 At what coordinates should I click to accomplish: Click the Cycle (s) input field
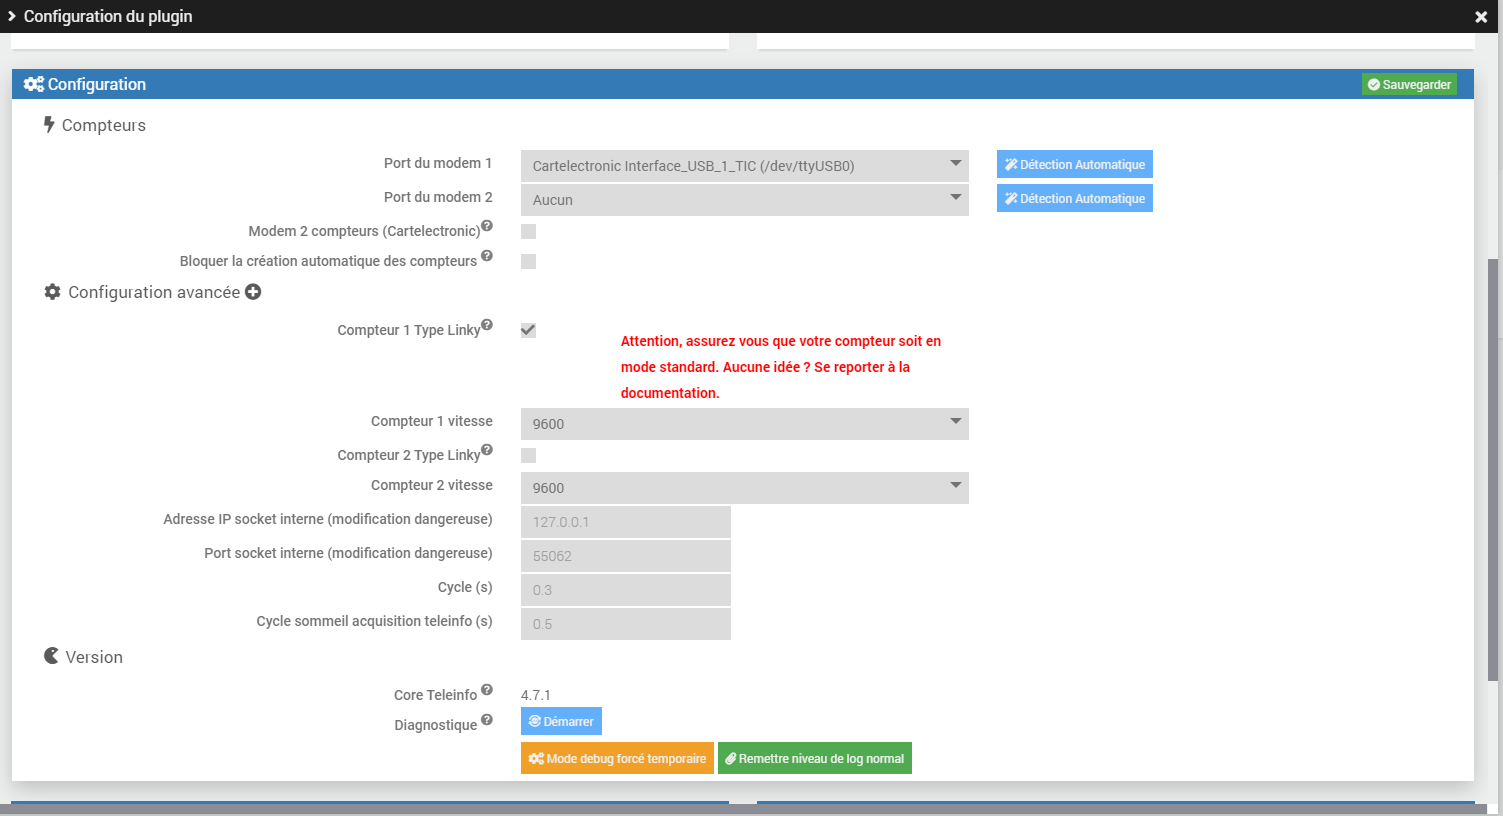[625, 589]
